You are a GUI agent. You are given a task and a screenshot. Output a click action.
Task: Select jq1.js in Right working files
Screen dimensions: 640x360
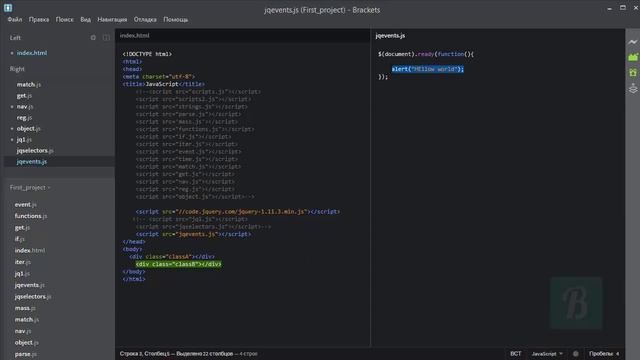tap(24, 140)
